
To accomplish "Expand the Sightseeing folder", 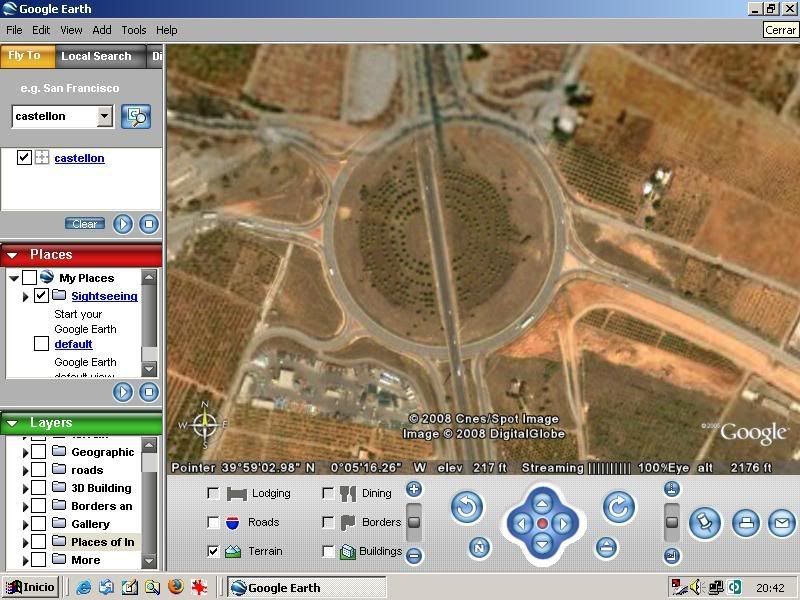I will click(26, 296).
